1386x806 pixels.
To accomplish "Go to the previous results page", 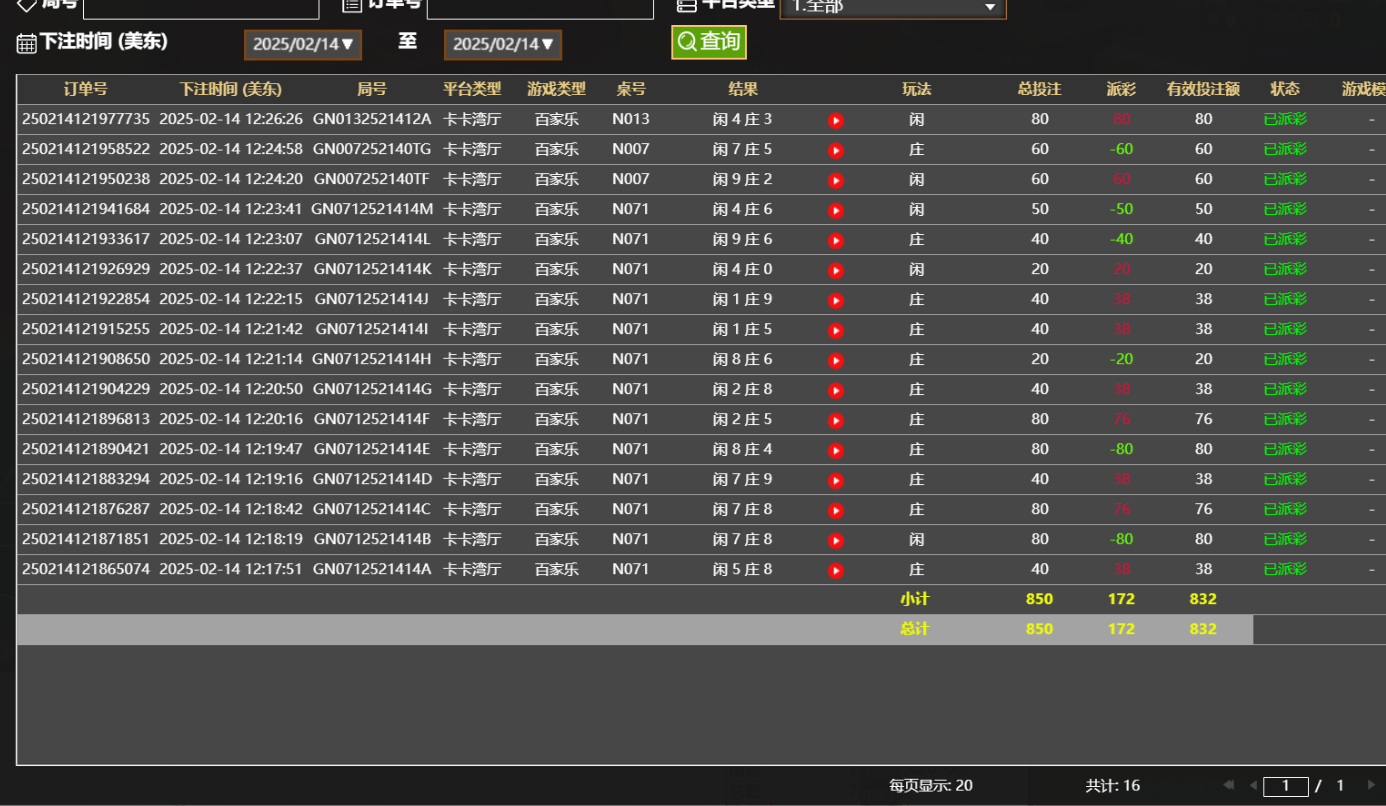I will point(1252,785).
